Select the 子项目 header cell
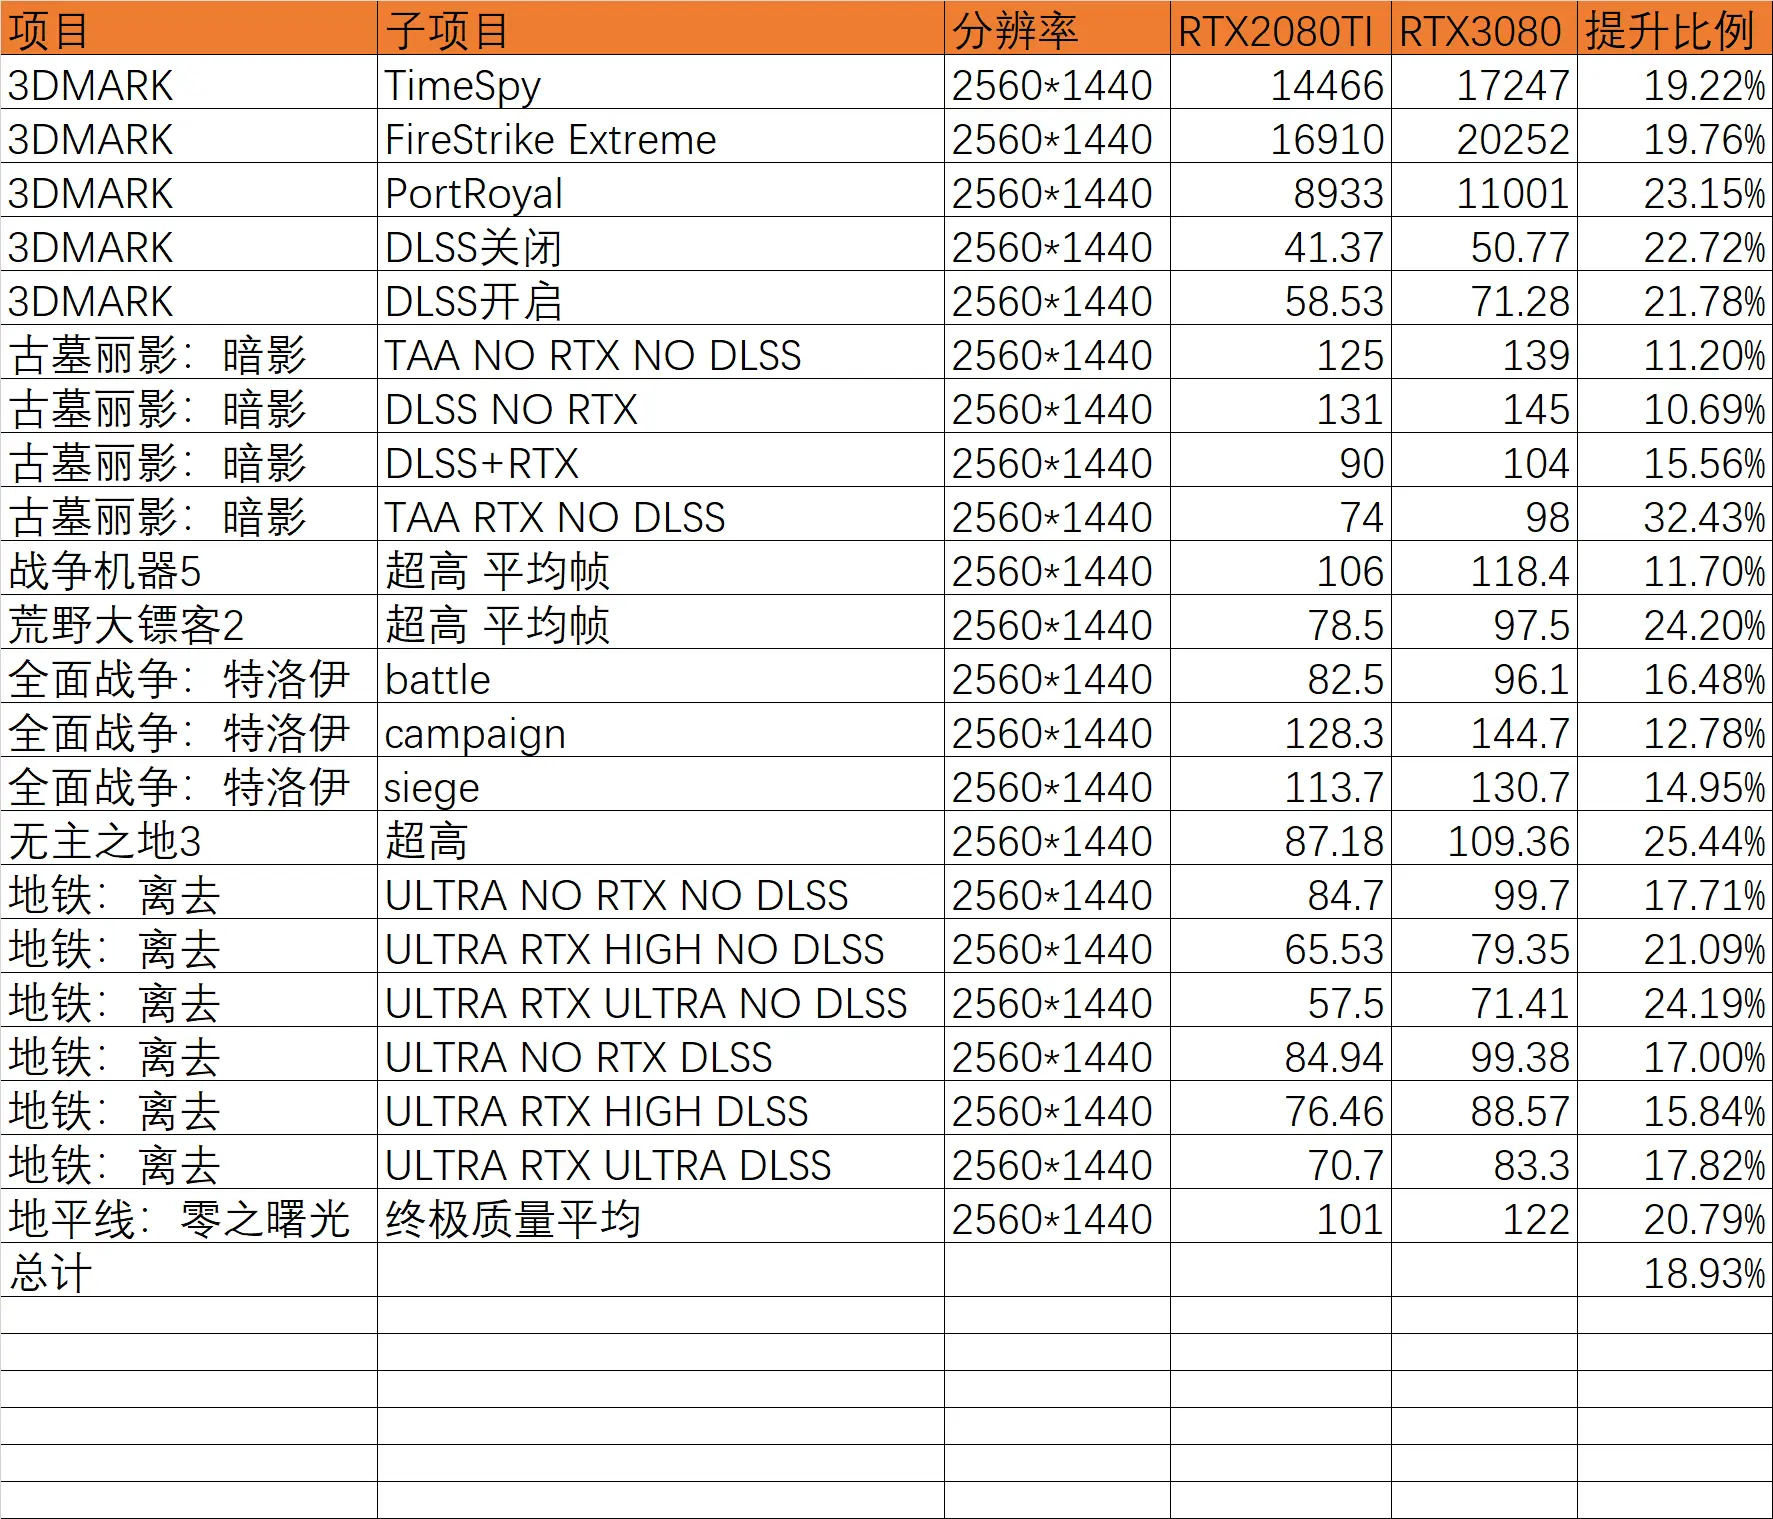Screen dimensions: 1773x1519 coord(660,30)
